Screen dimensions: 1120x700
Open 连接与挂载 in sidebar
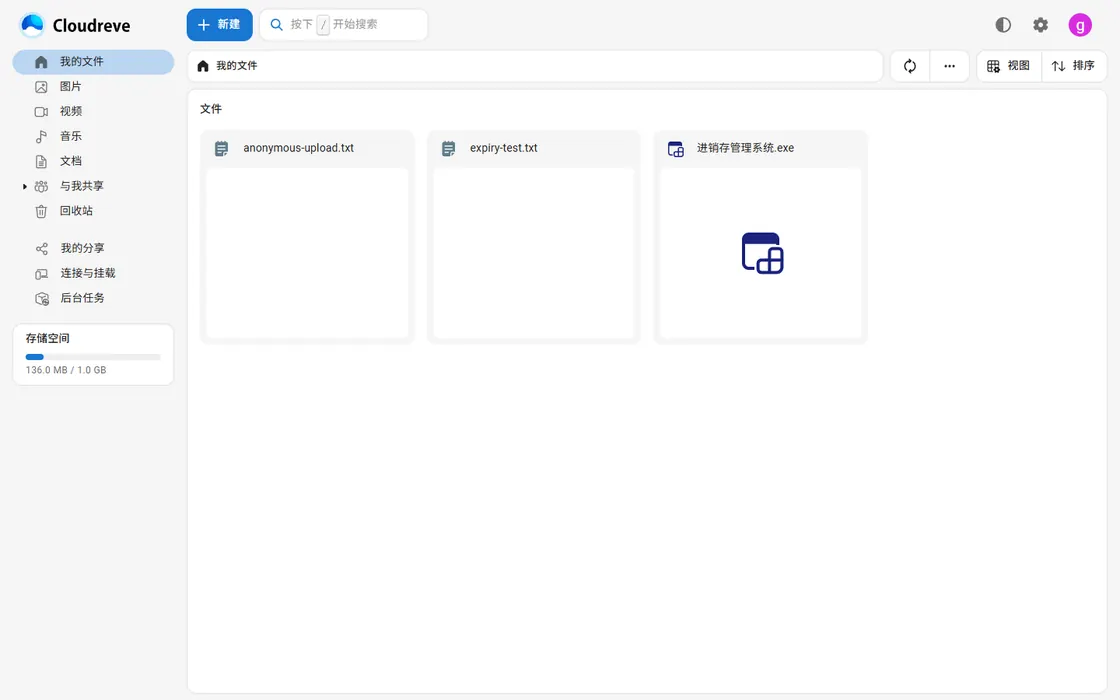94,274
